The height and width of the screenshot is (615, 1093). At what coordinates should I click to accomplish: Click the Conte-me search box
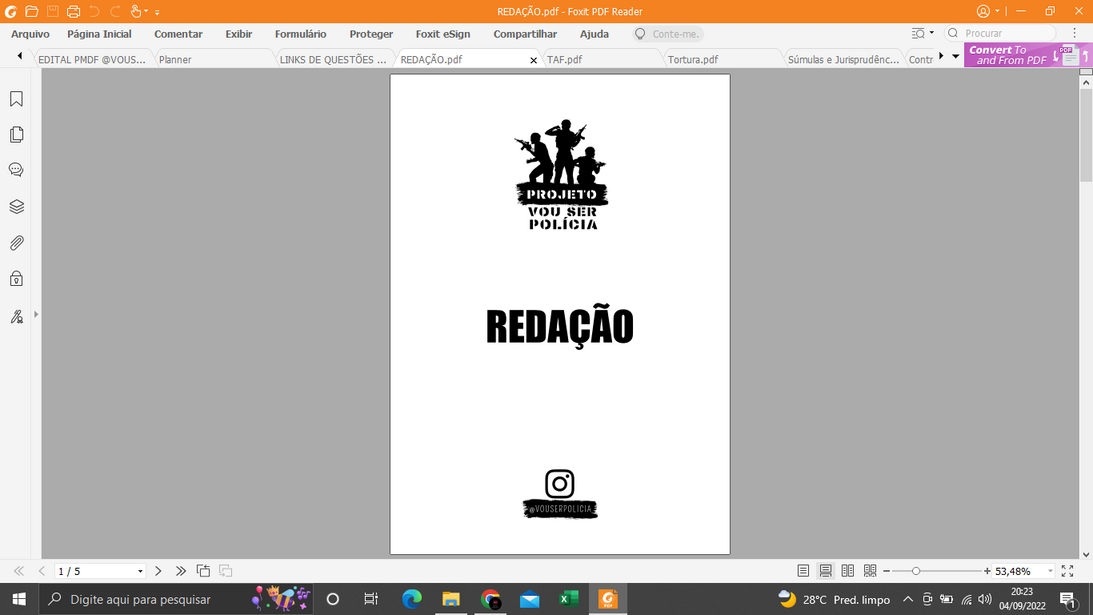tap(668, 34)
